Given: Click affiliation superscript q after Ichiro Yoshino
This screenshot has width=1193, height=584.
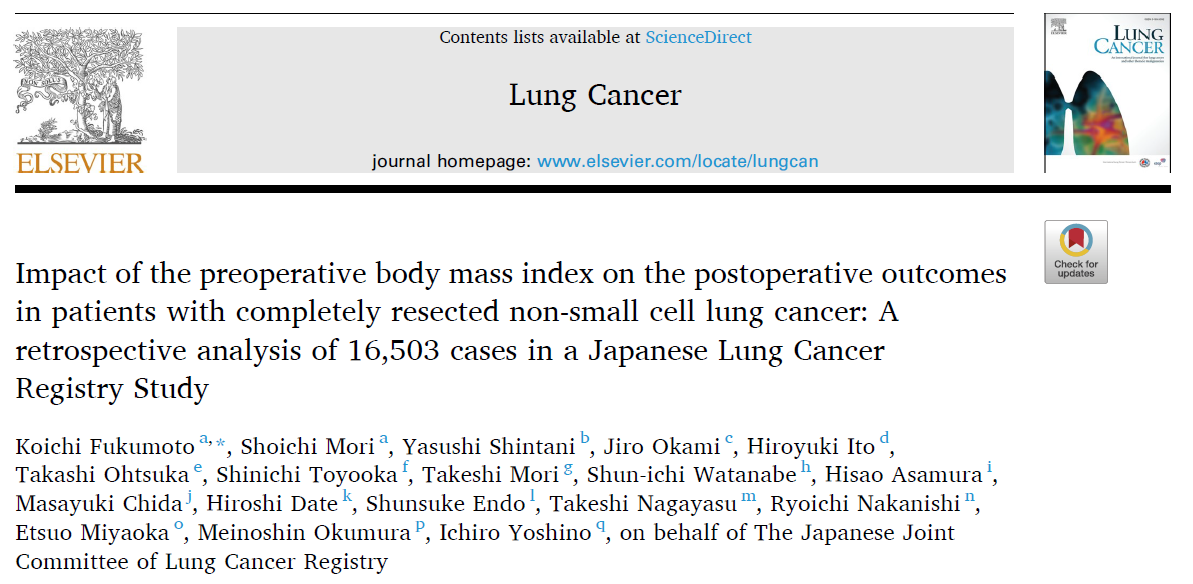Looking at the screenshot, I should coord(600,528).
